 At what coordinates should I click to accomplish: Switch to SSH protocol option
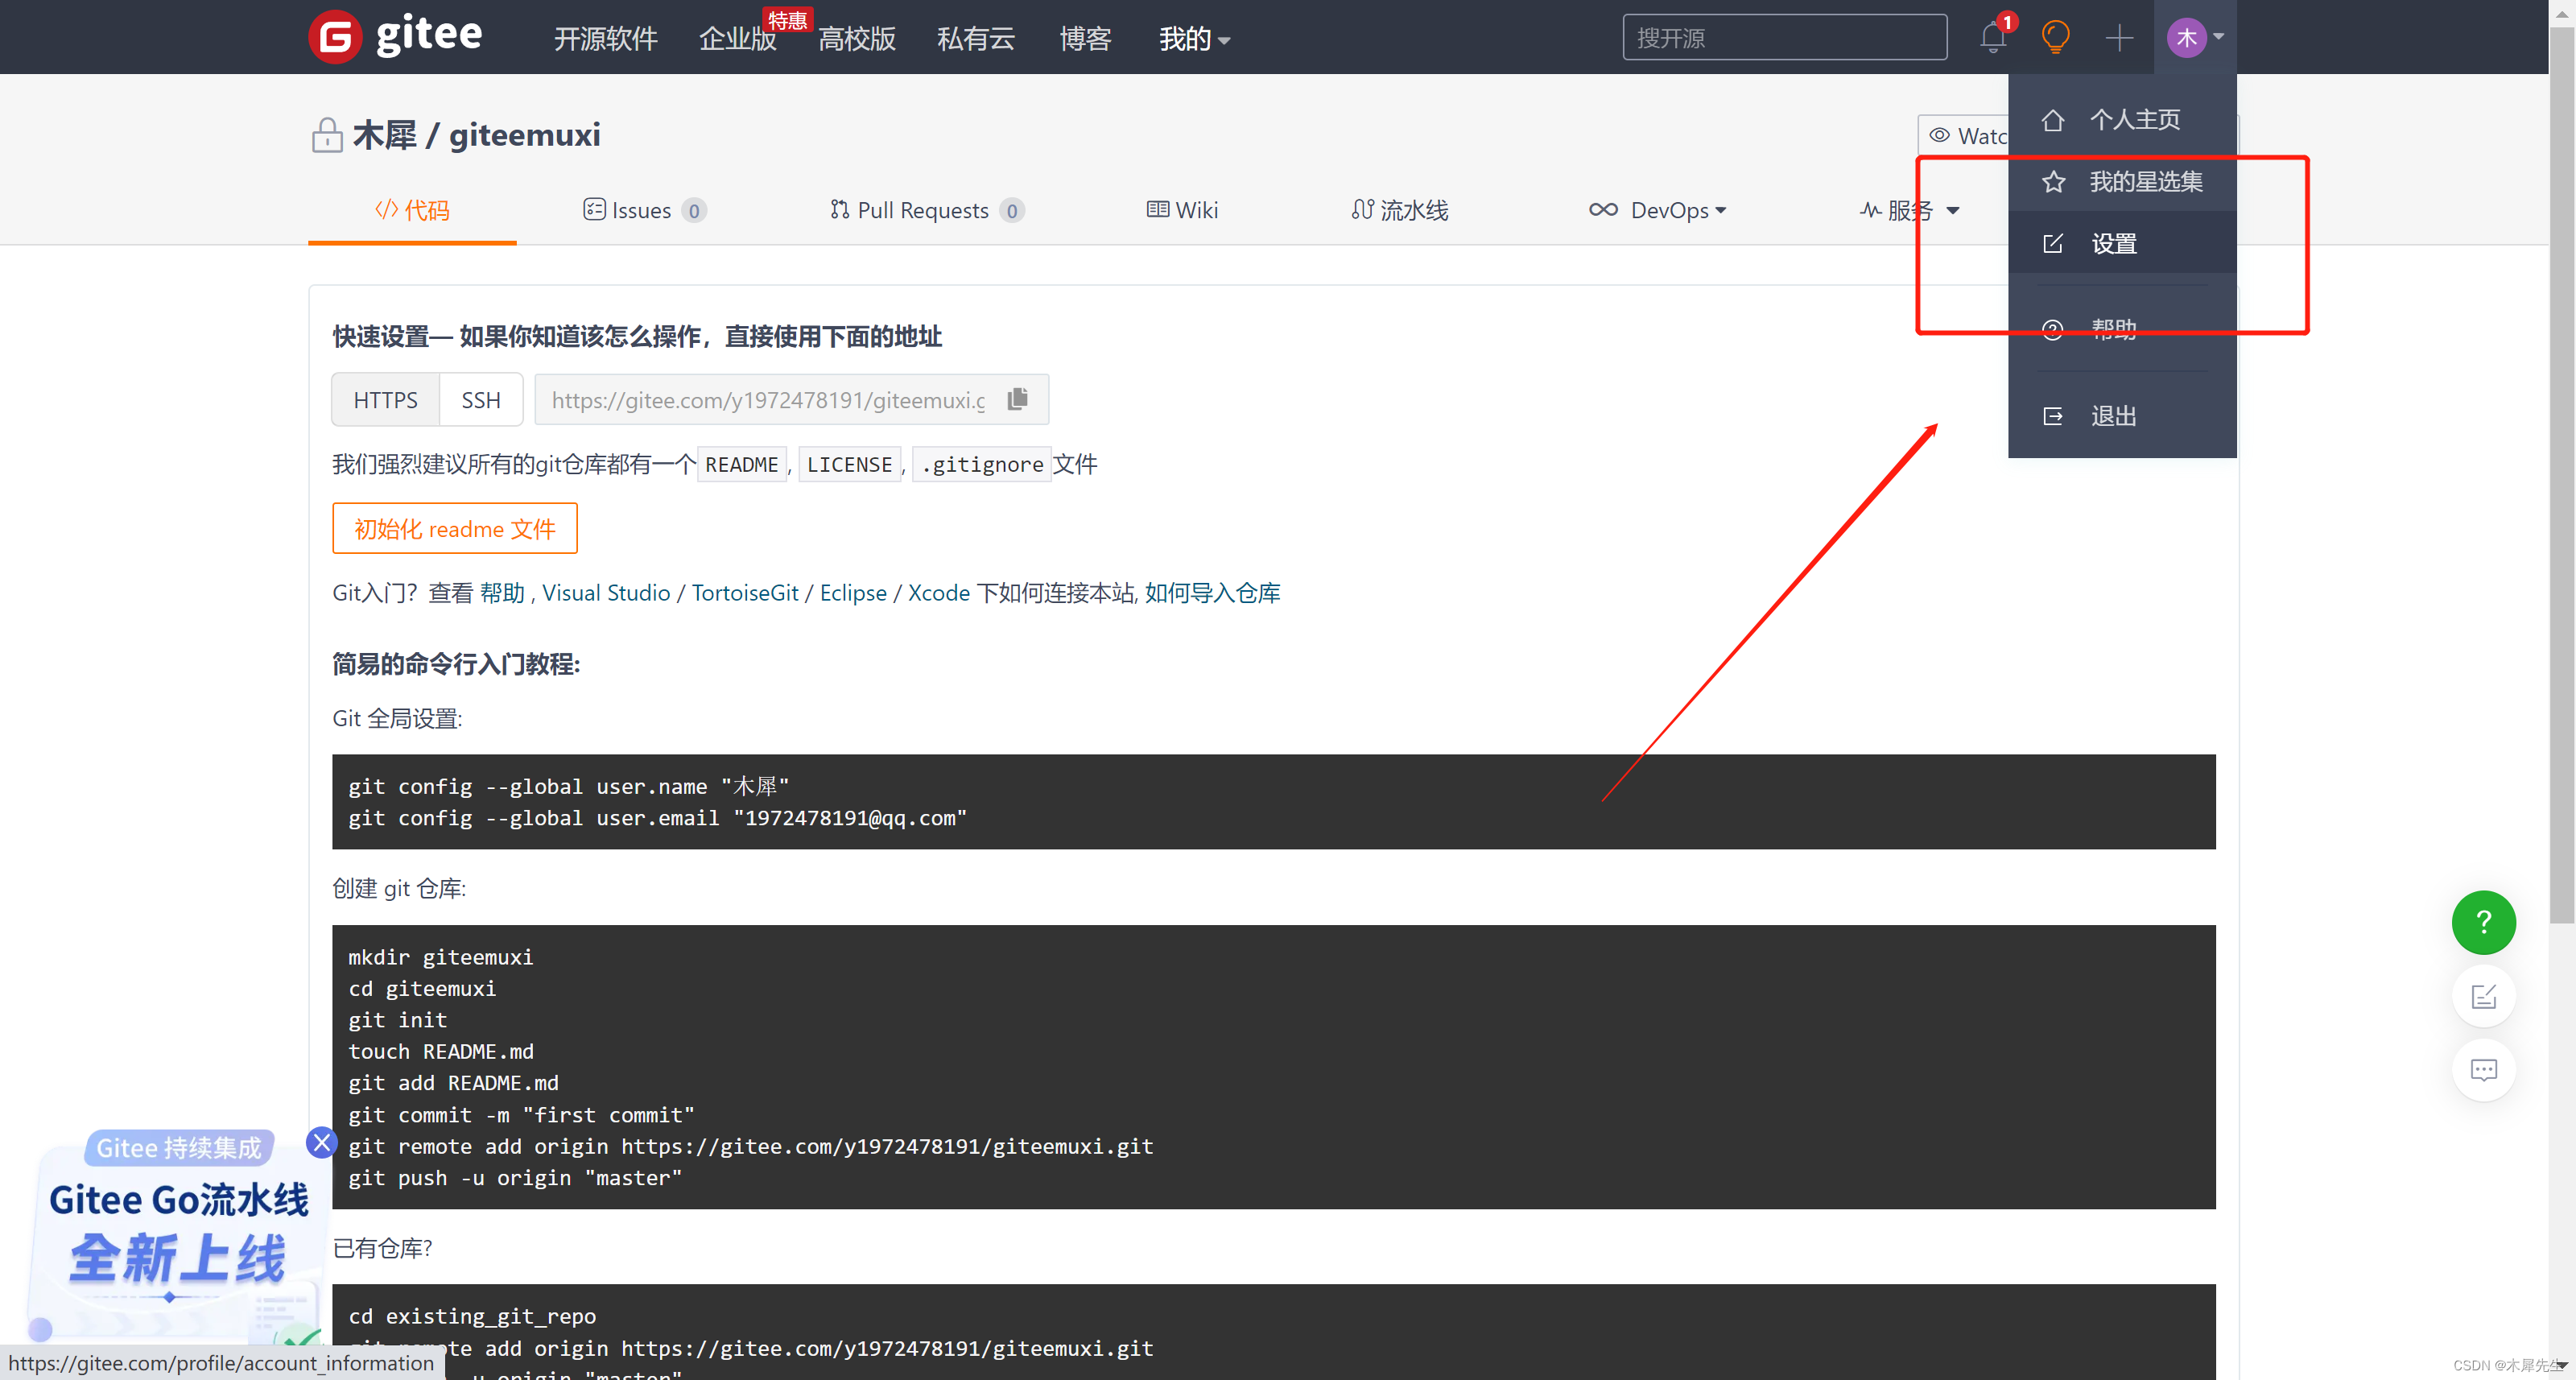pos(480,400)
